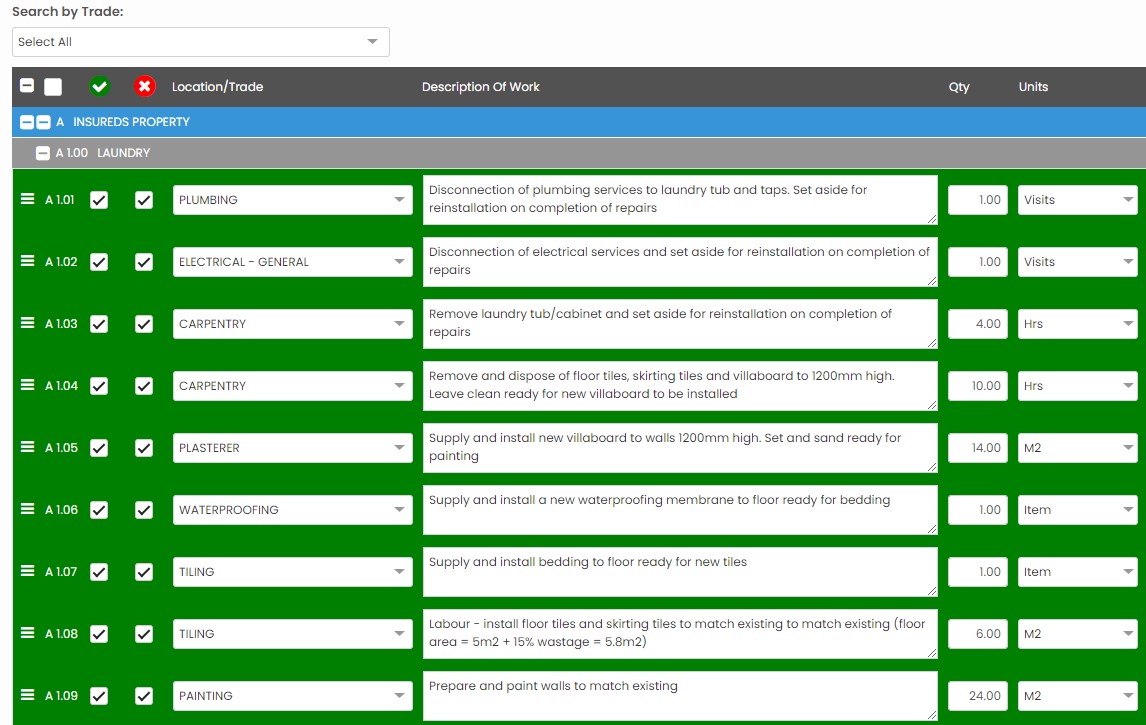The height and width of the screenshot is (725, 1146).
Task: Click the green approve-all checkmark icon
Action: click(x=99, y=87)
